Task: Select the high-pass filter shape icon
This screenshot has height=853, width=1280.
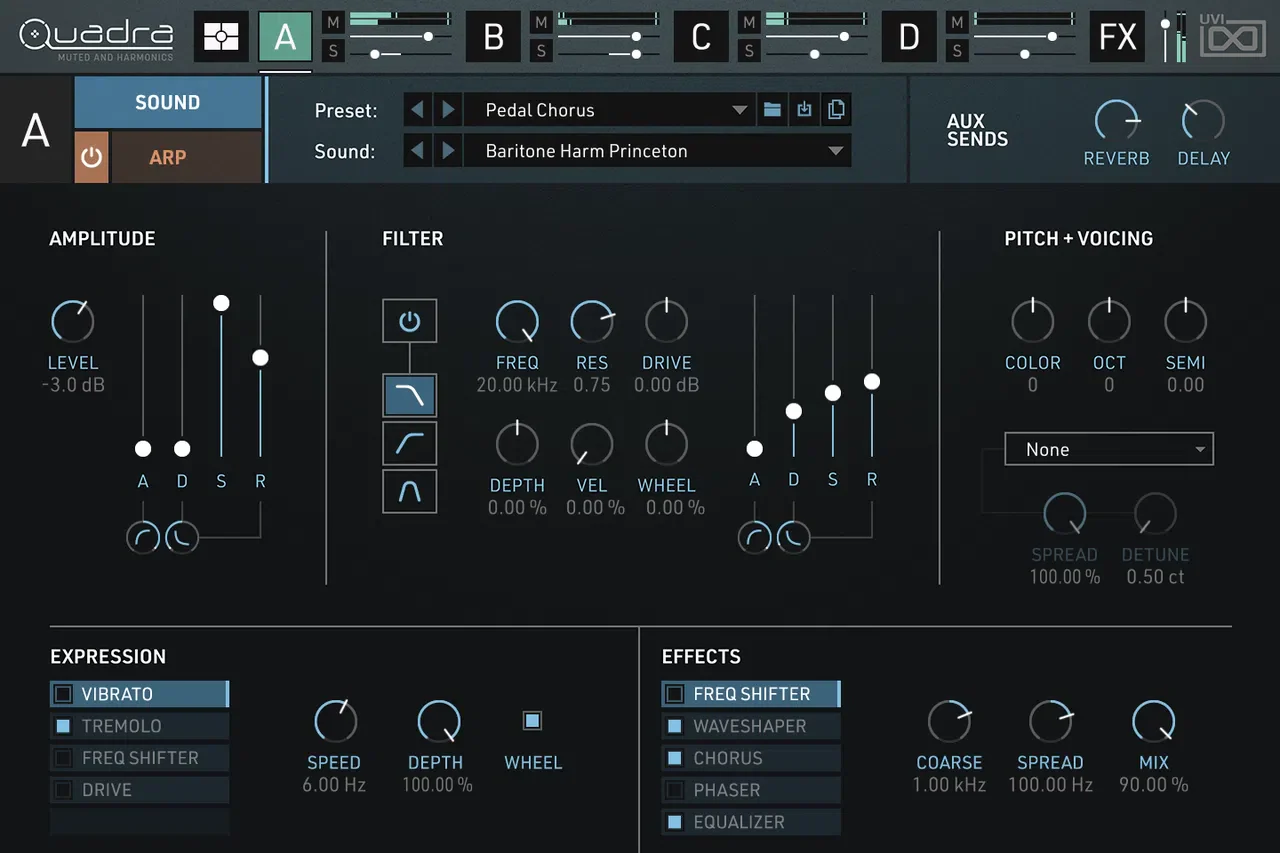Action: click(x=410, y=443)
